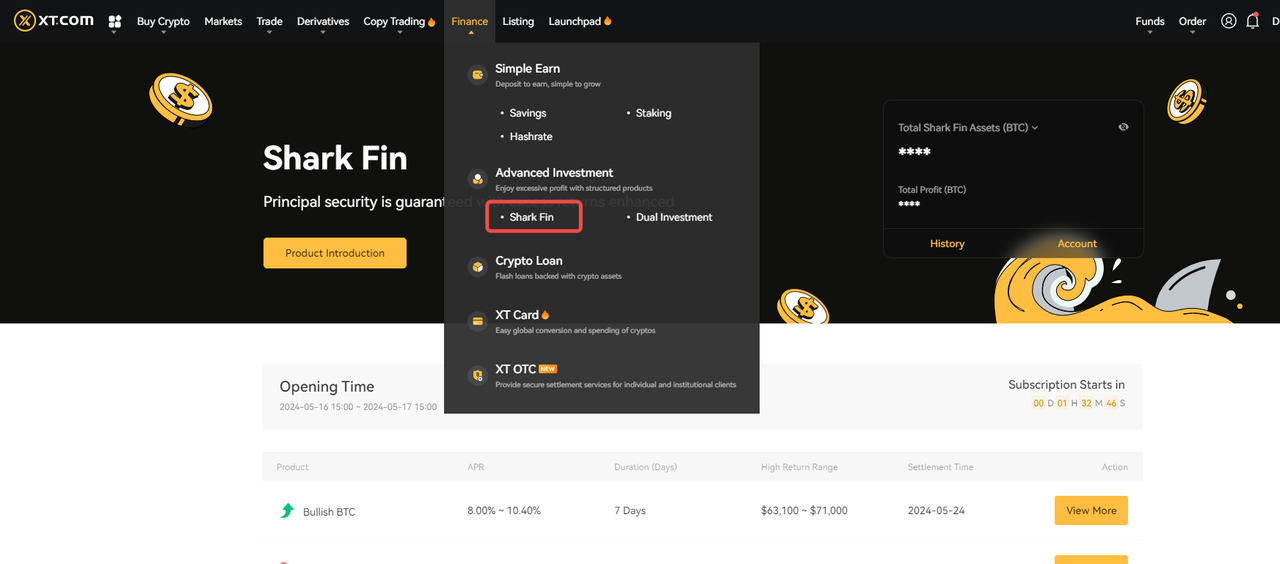Open the Finance menu

pos(469,21)
